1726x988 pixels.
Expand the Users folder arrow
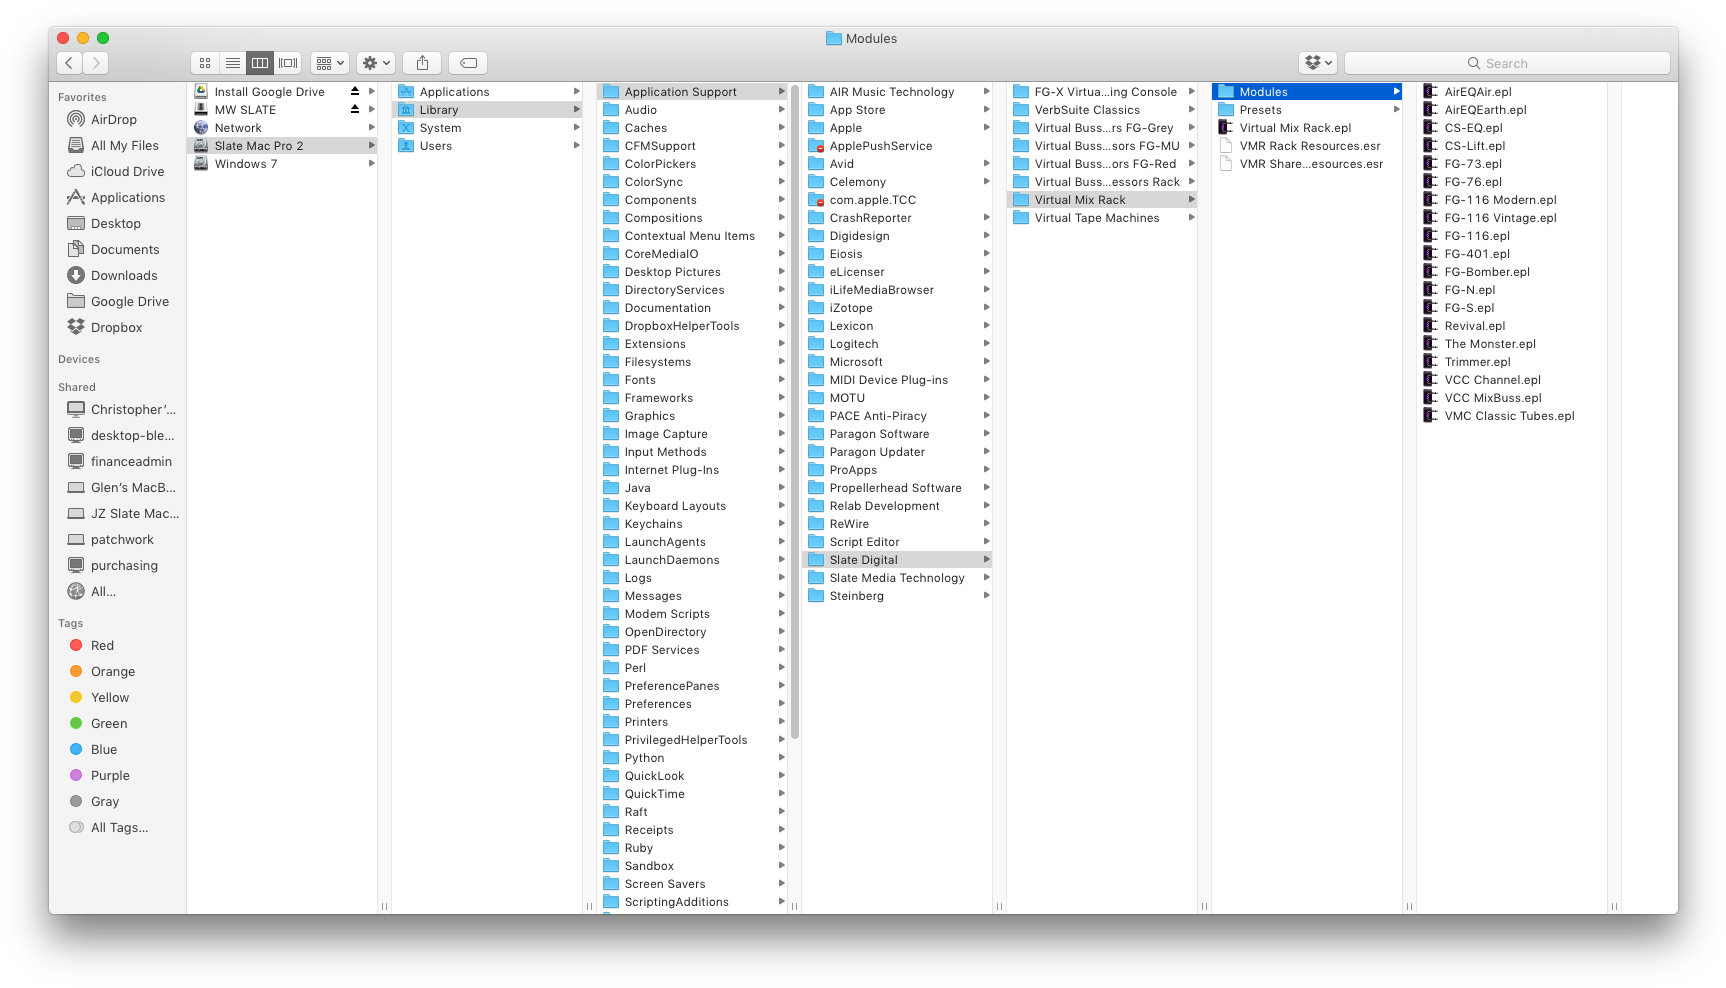(576, 145)
